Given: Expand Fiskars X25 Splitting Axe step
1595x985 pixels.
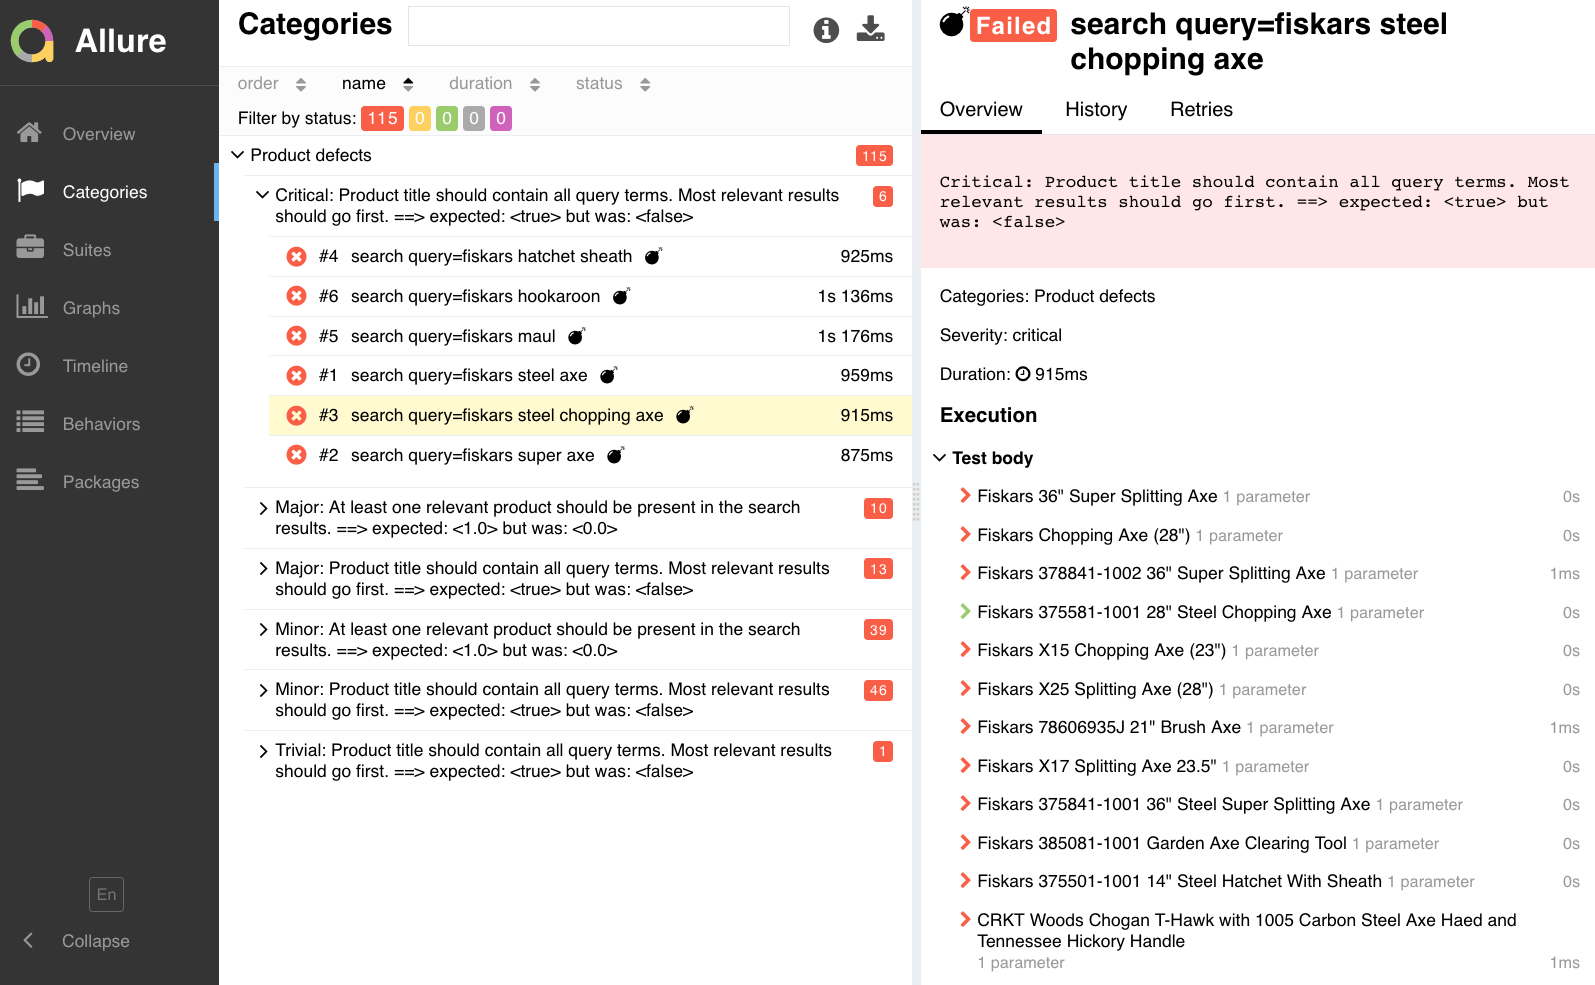Looking at the screenshot, I should (966, 689).
